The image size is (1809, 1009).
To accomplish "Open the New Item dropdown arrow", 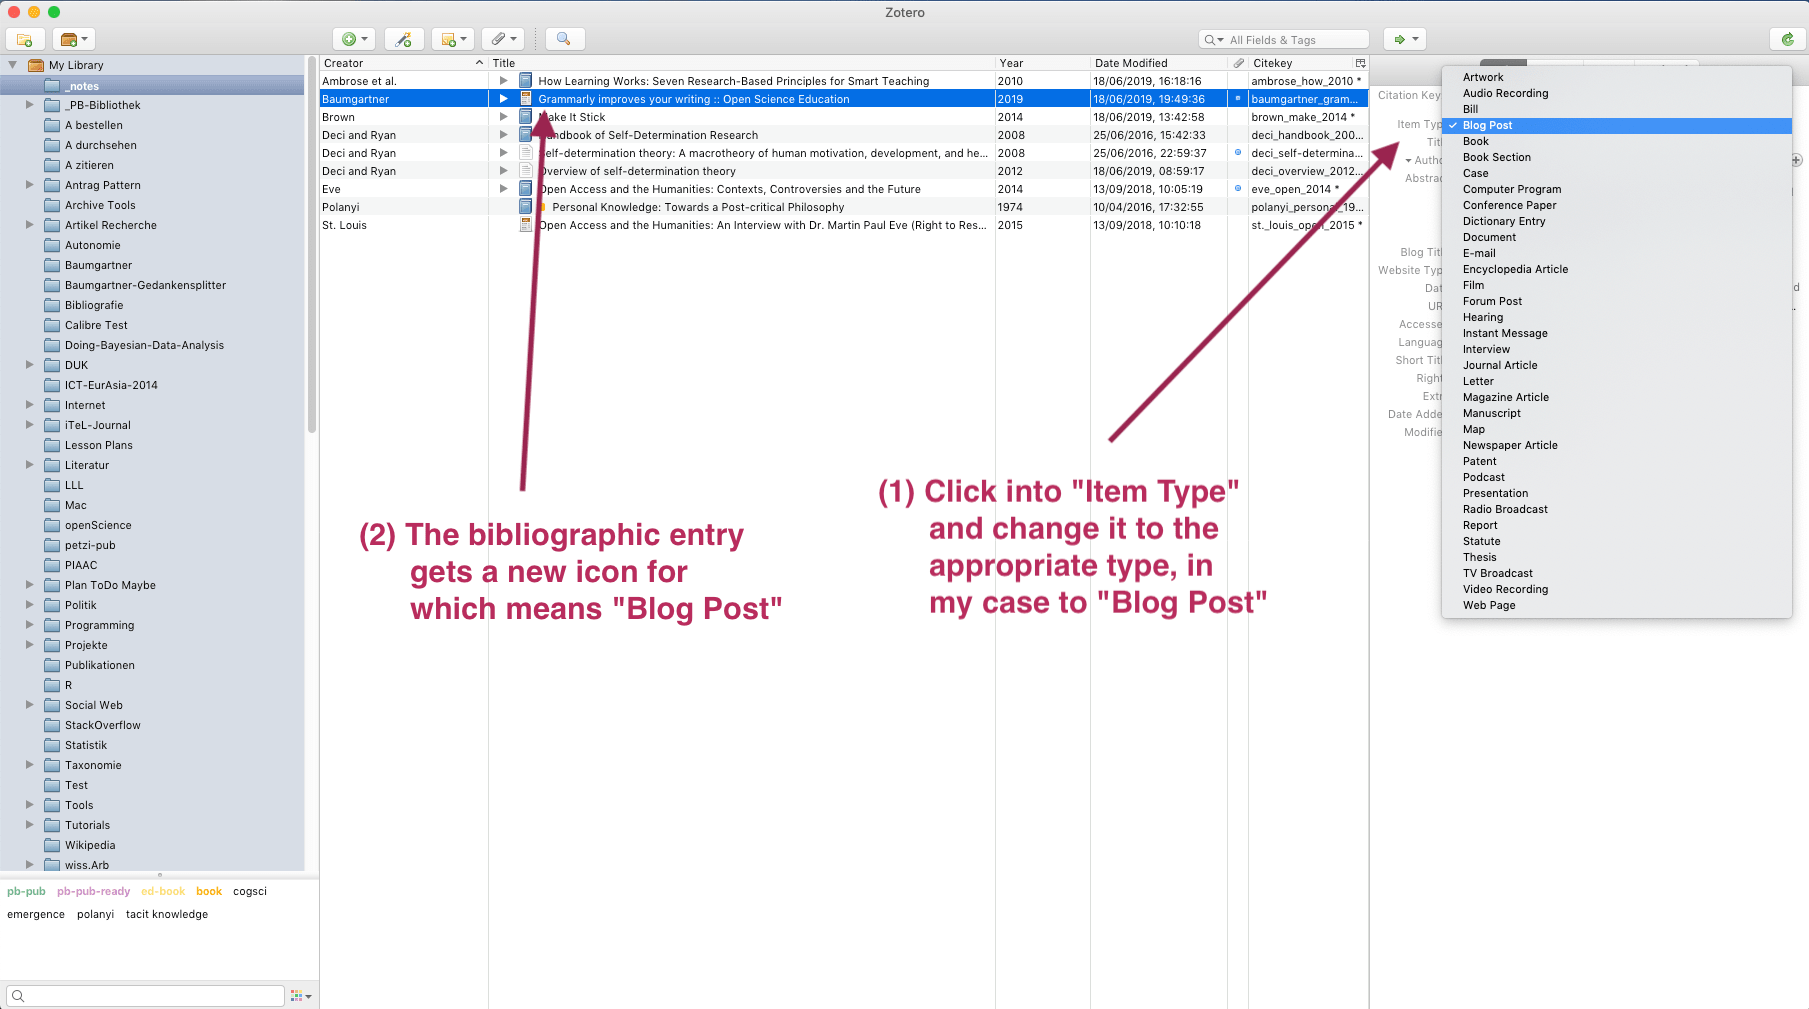I will 362,38.
